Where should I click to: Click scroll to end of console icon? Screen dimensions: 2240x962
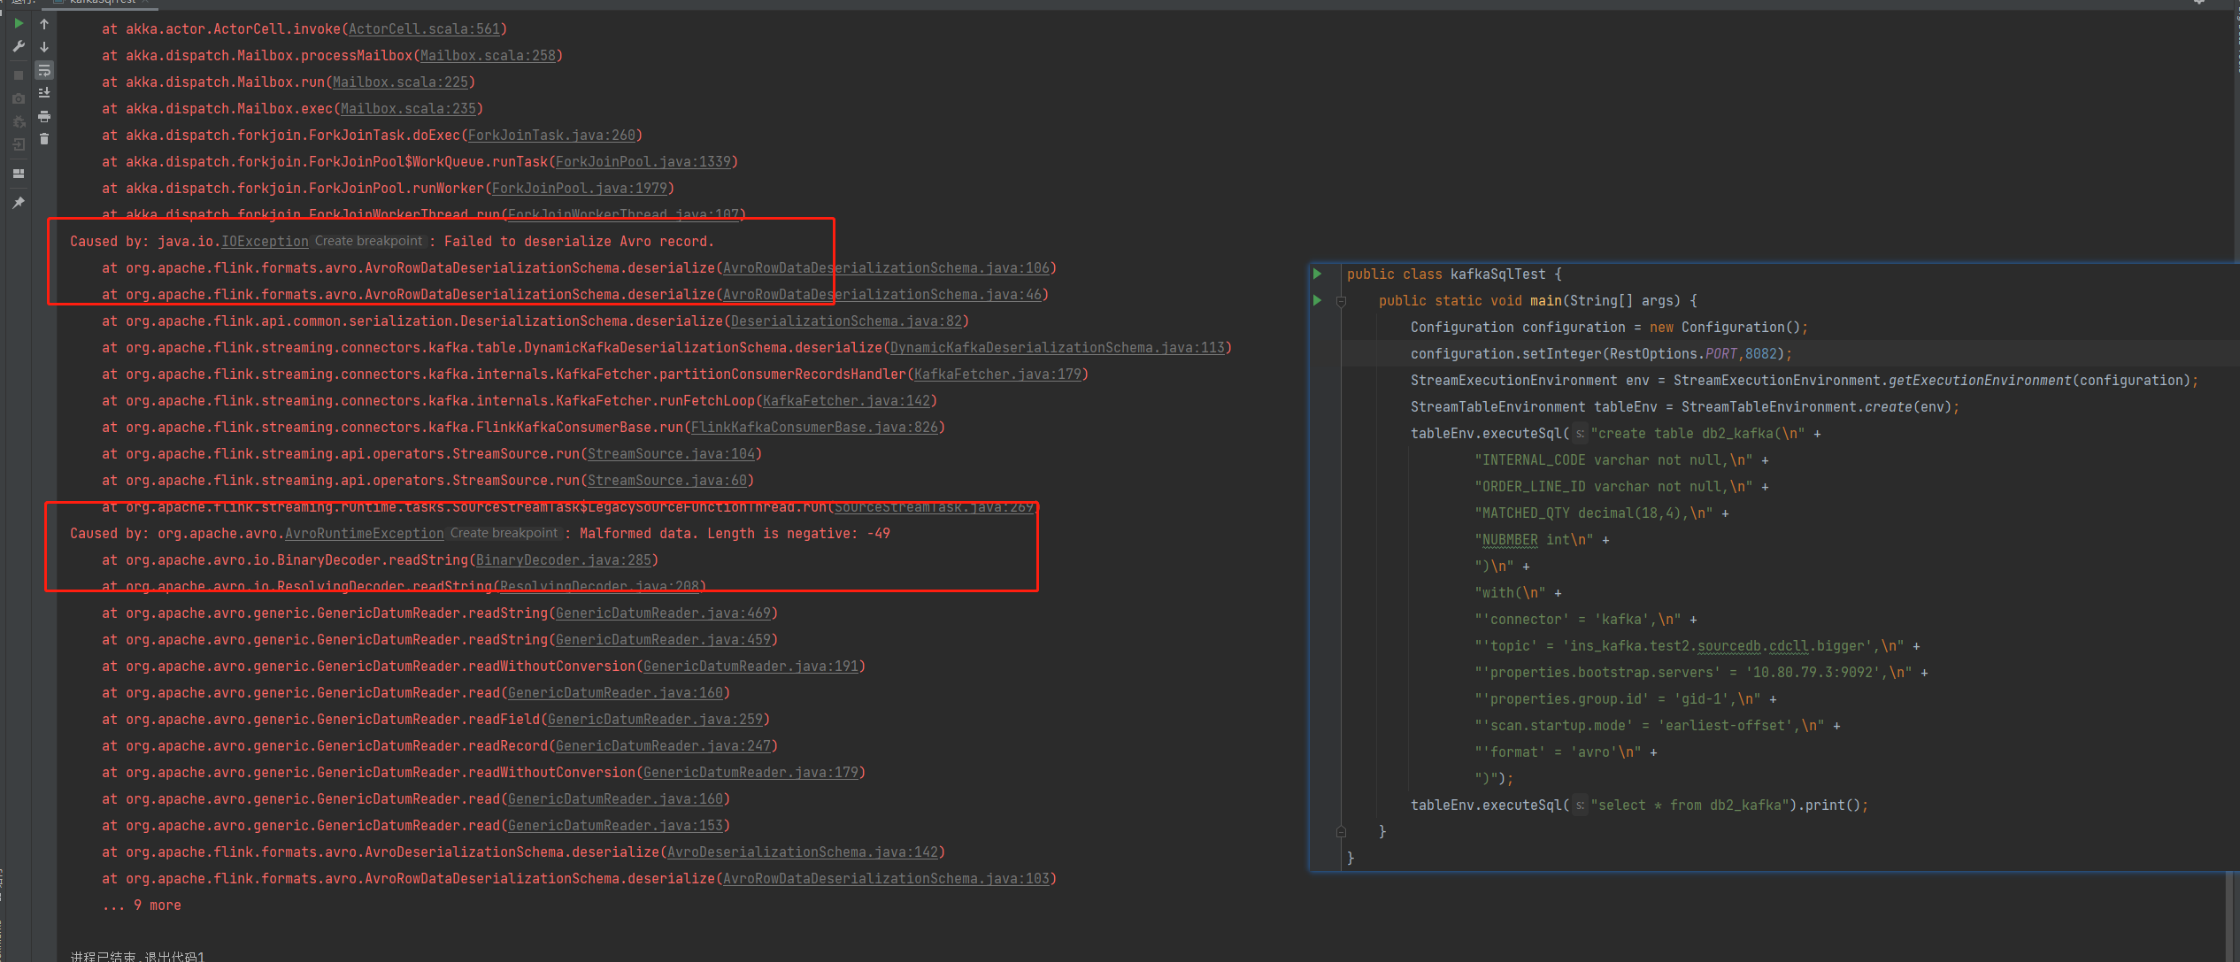click(x=44, y=93)
